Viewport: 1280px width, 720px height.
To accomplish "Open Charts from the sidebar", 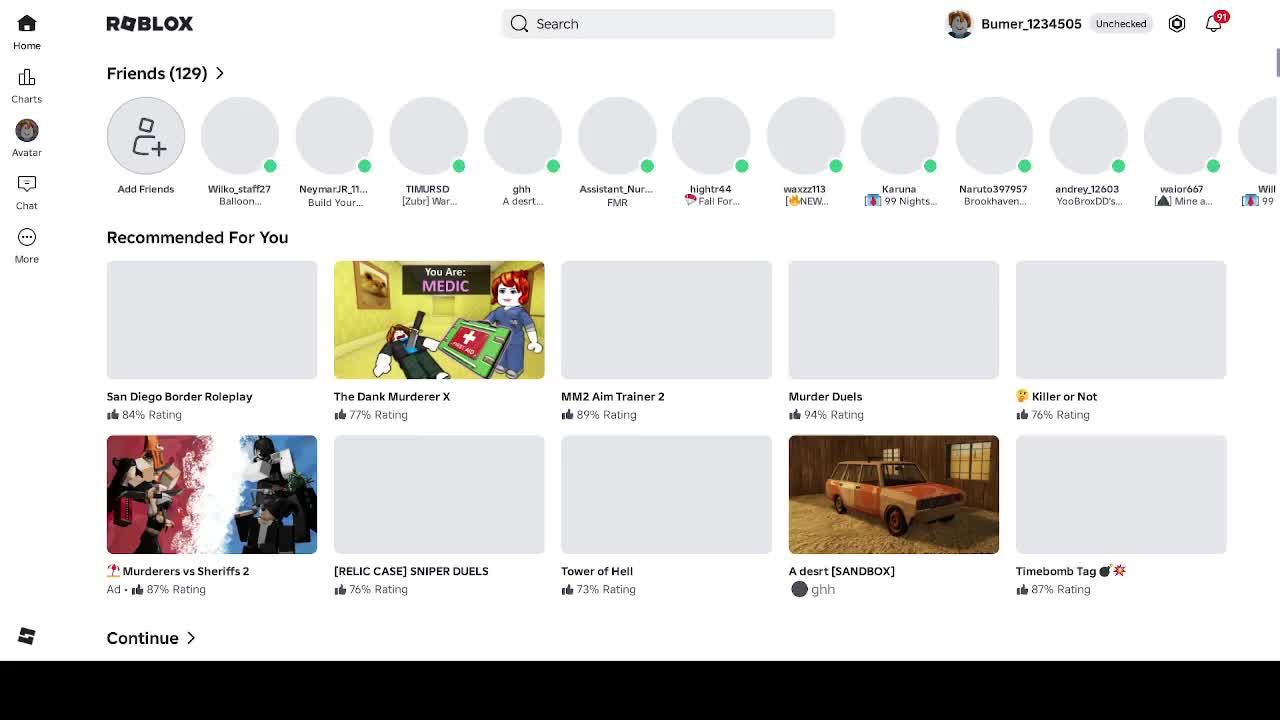I will [x=27, y=86].
